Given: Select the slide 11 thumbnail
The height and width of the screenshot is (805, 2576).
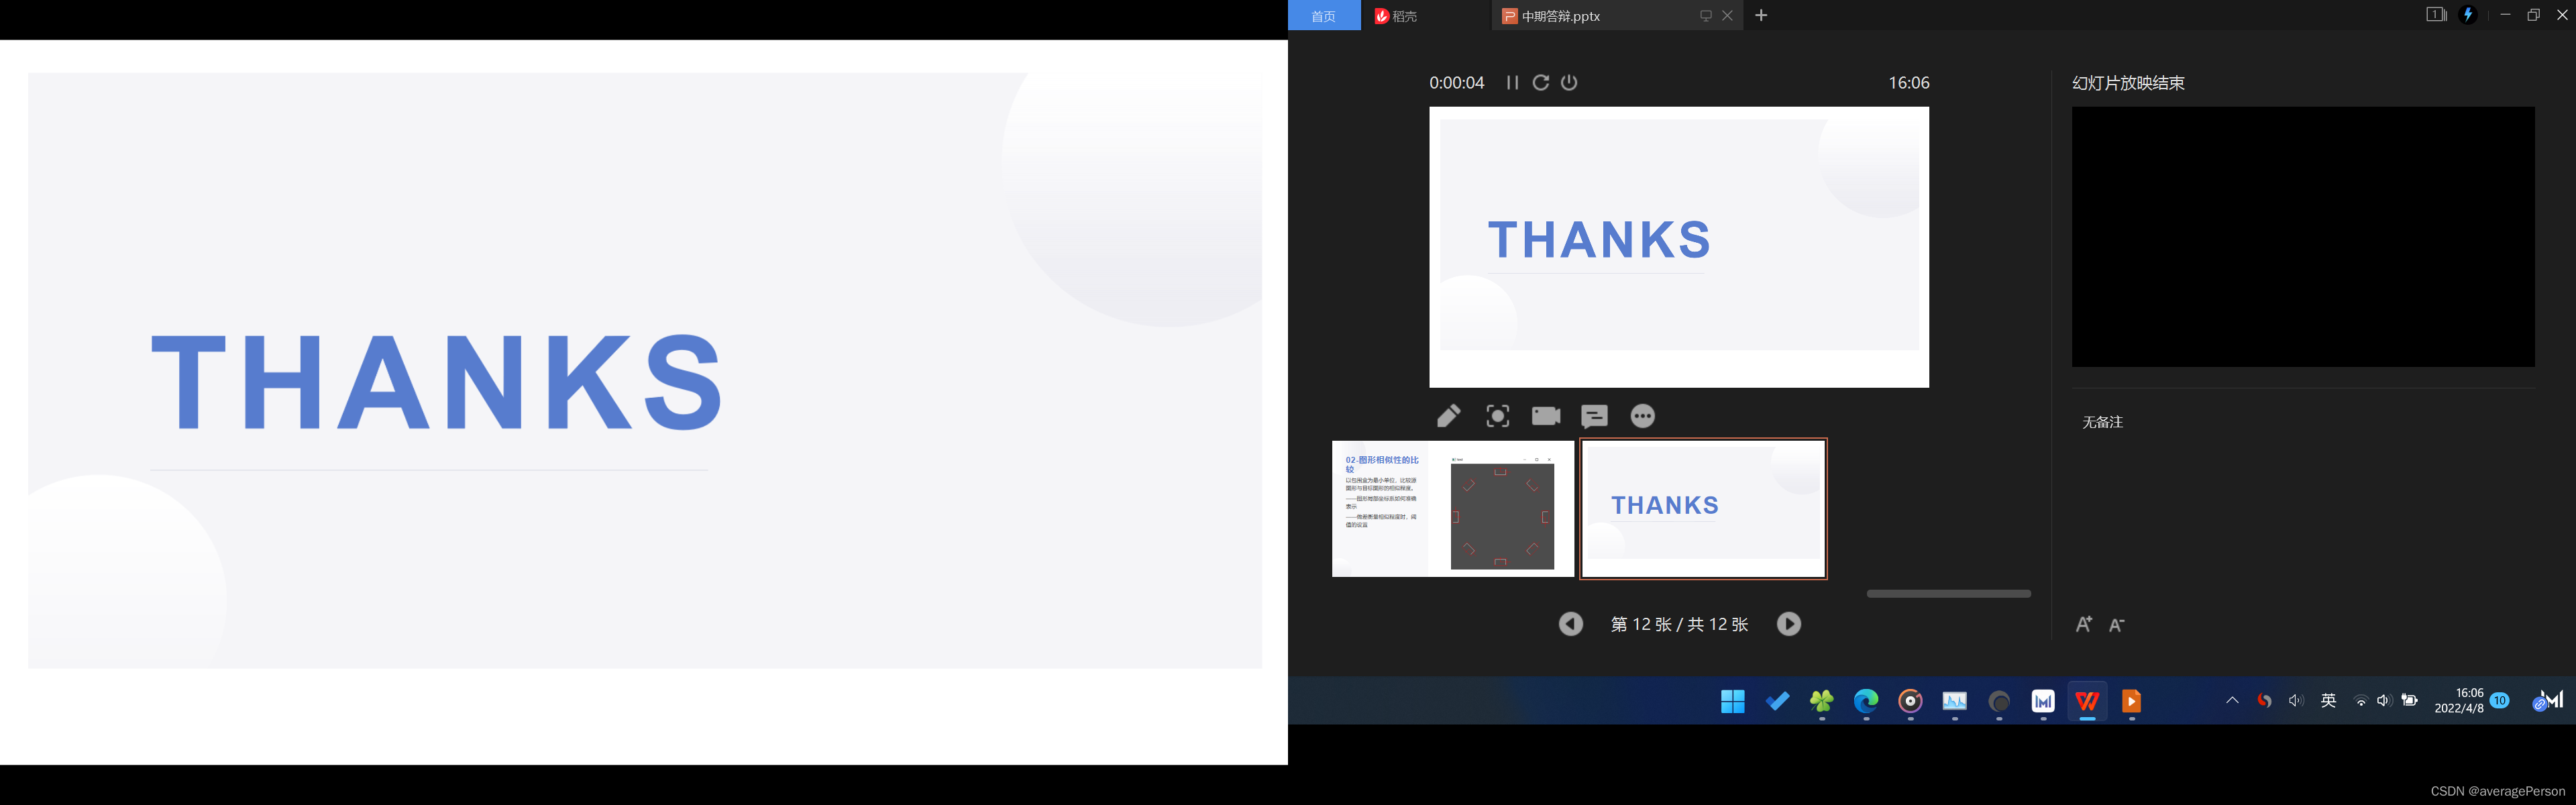Looking at the screenshot, I should (1452, 509).
